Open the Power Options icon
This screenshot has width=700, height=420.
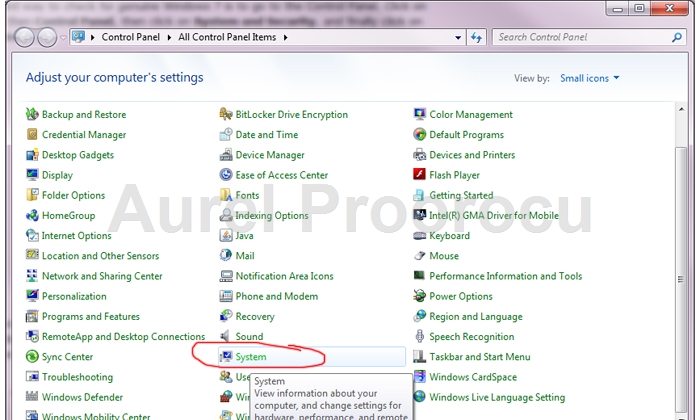[420, 296]
